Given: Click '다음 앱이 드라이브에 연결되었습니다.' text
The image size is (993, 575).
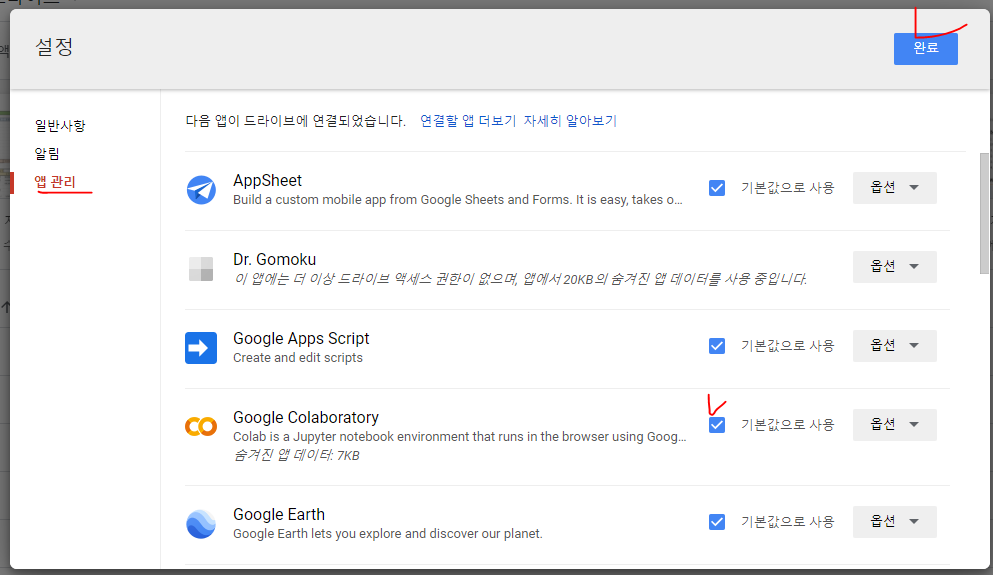Looking at the screenshot, I should [x=296, y=121].
